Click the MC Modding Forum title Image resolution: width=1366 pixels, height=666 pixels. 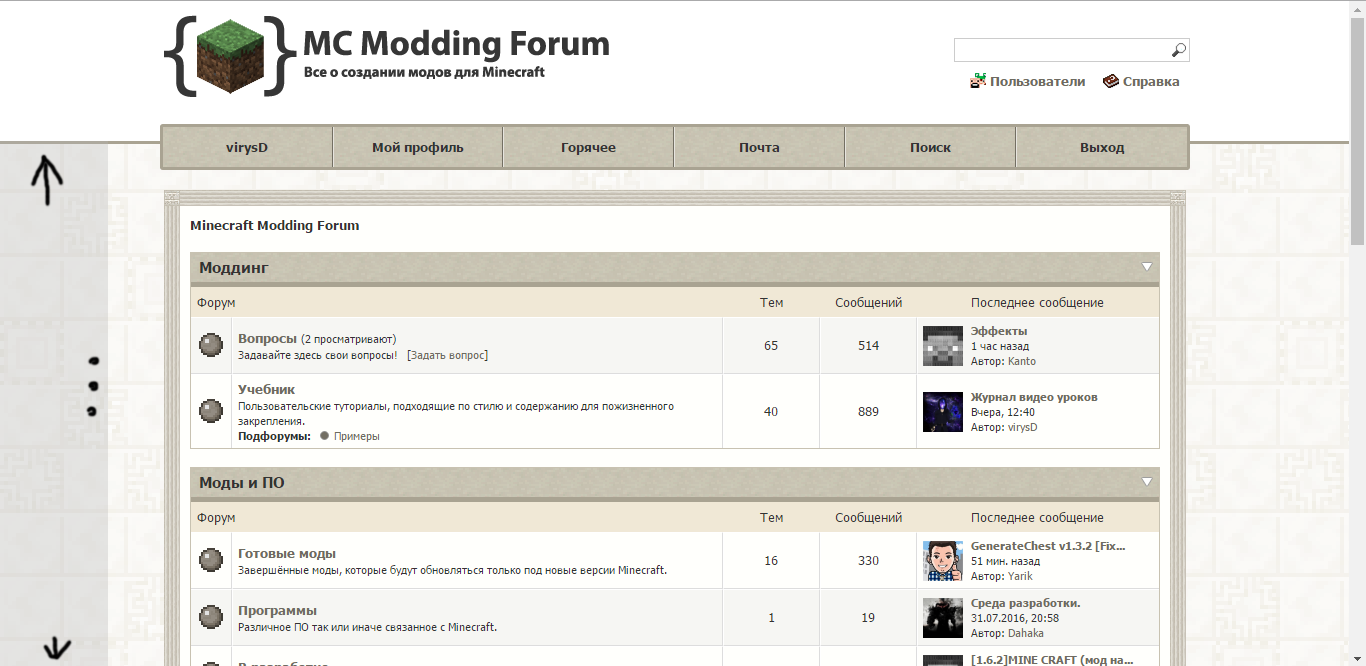pos(456,44)
